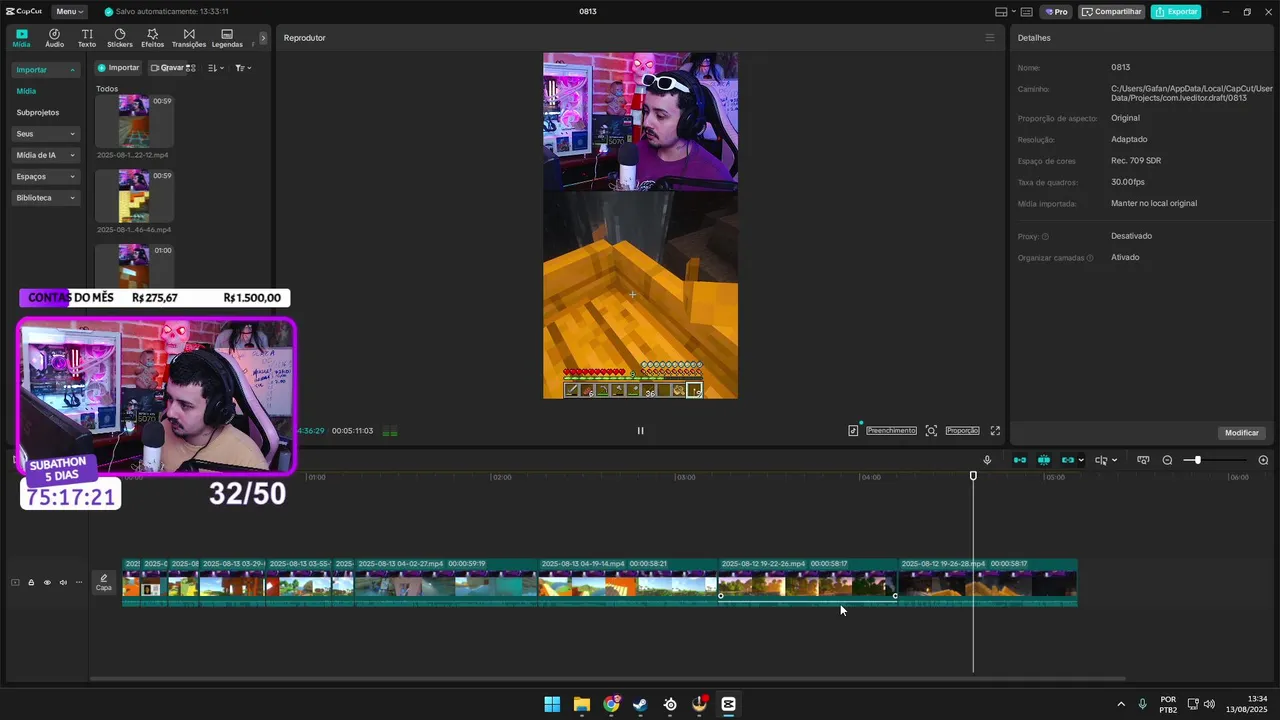Image resolution: width=1280 pixels, height=720 pixels.
Task: Select Mídia in the sidebar
Action: (x=26, y=91)
